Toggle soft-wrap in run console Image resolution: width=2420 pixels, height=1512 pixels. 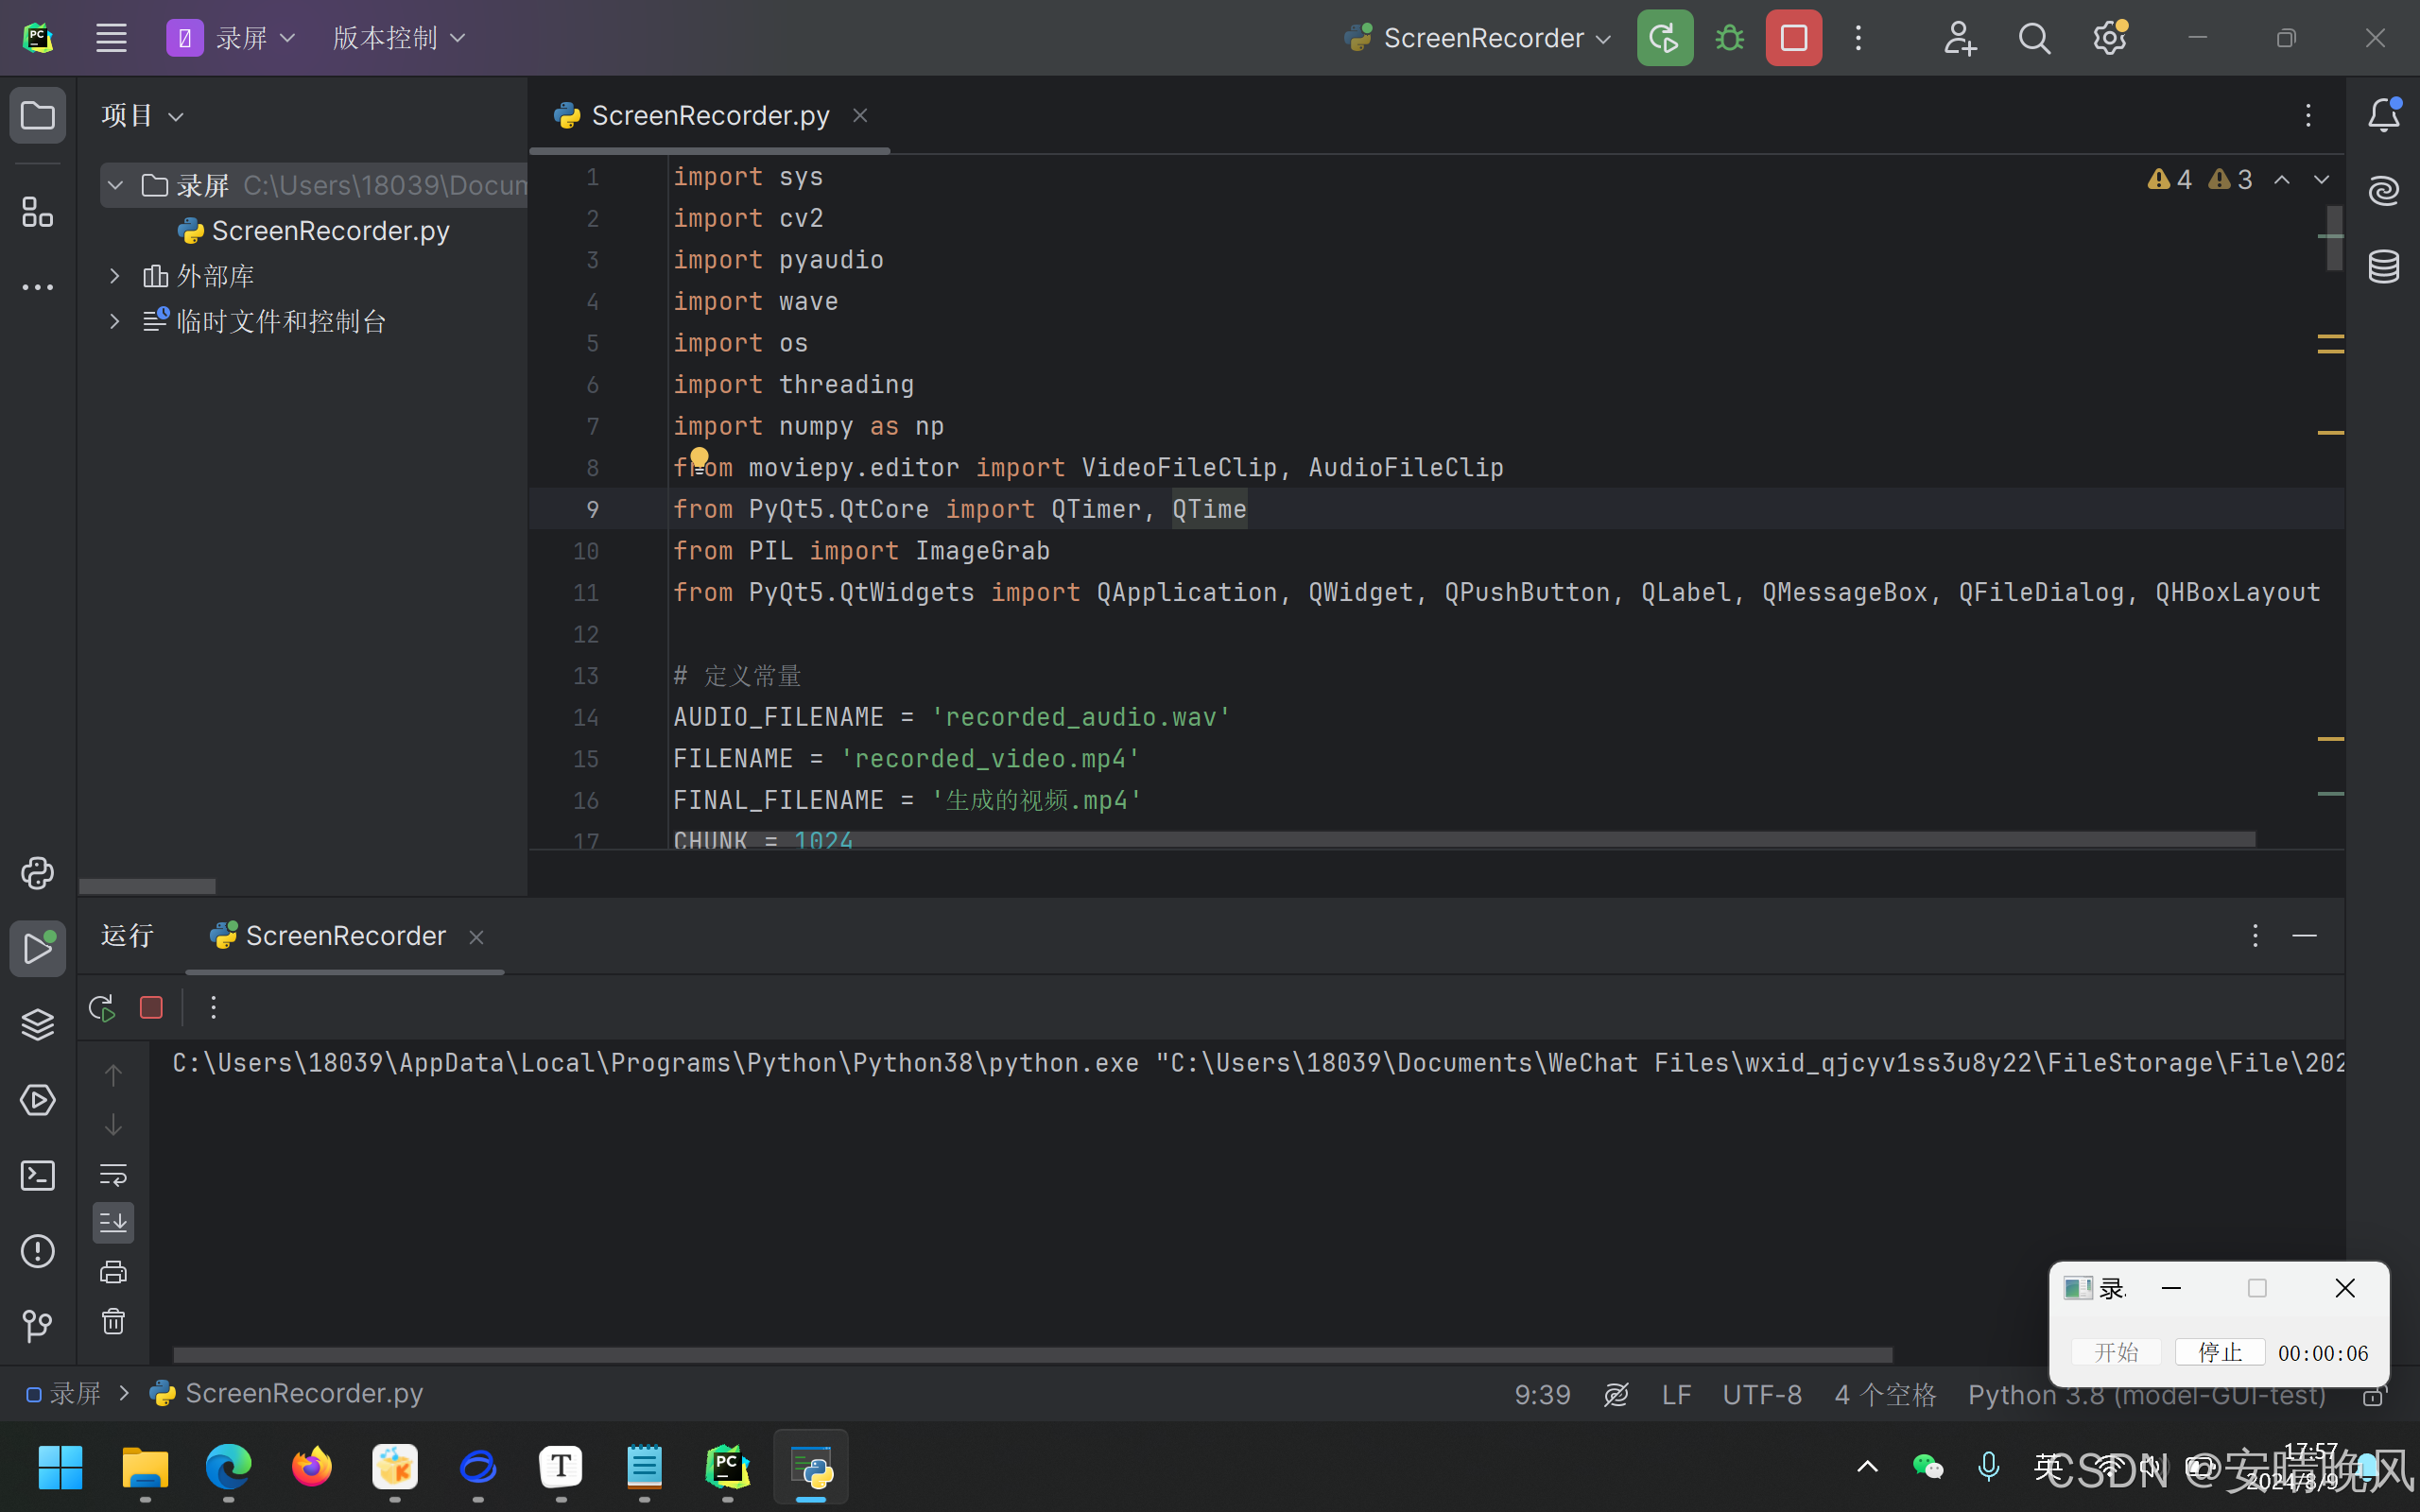[x=113, y=1174]
